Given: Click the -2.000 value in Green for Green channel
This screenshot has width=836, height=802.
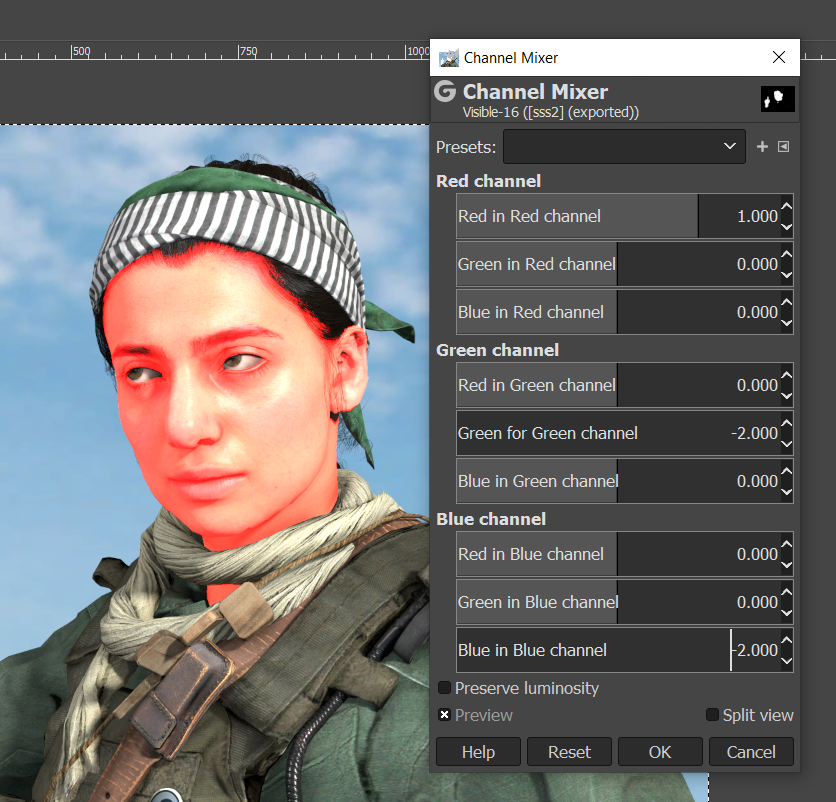Looking at the screenshot, I should click(754, 433).
